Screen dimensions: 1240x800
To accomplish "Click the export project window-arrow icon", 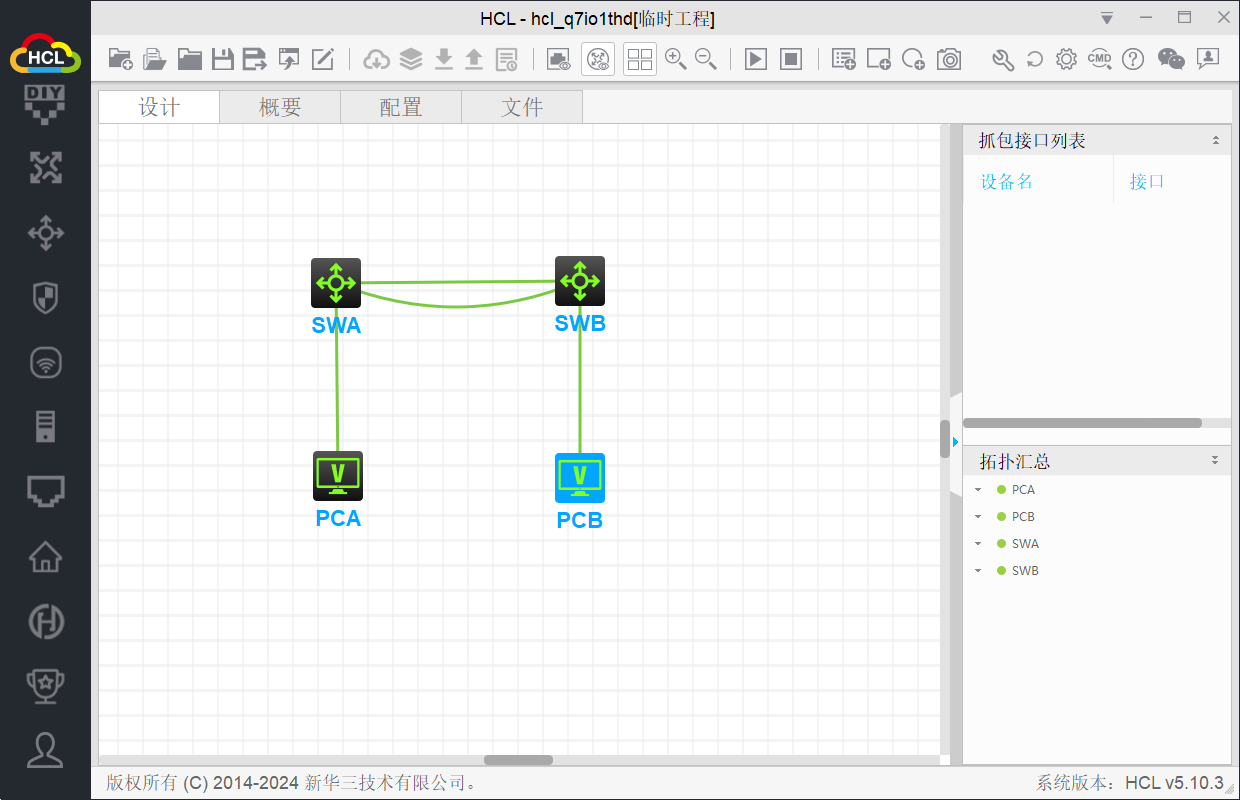I will click(289, 59).
